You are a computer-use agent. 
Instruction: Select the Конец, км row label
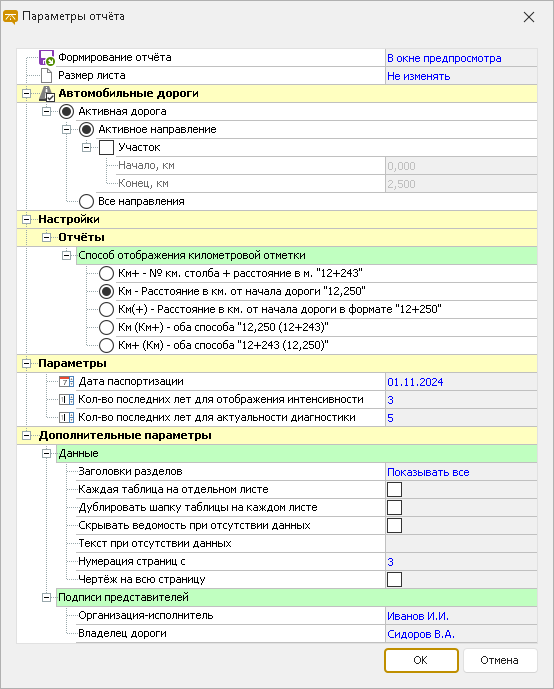[x=143, y=184]
